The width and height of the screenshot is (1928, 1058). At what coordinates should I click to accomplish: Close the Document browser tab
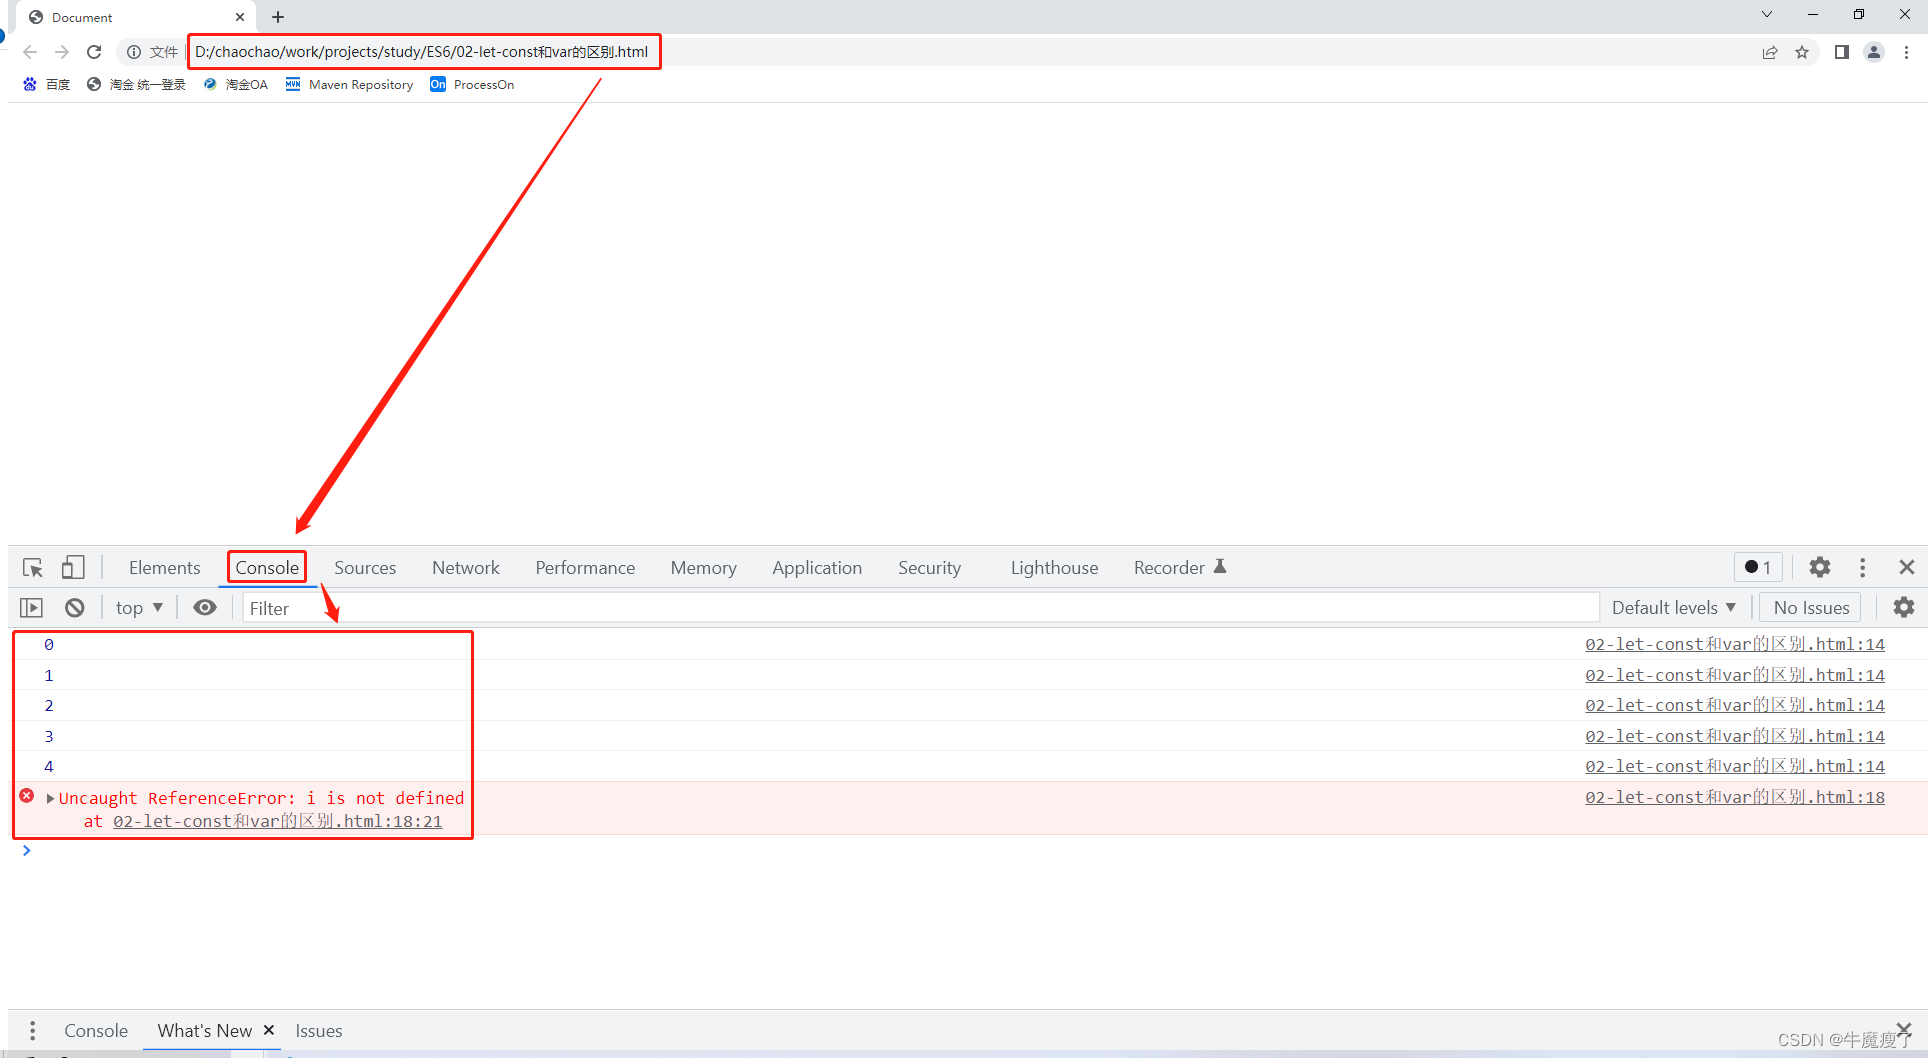pyautogui.click(x=240, y=17)
